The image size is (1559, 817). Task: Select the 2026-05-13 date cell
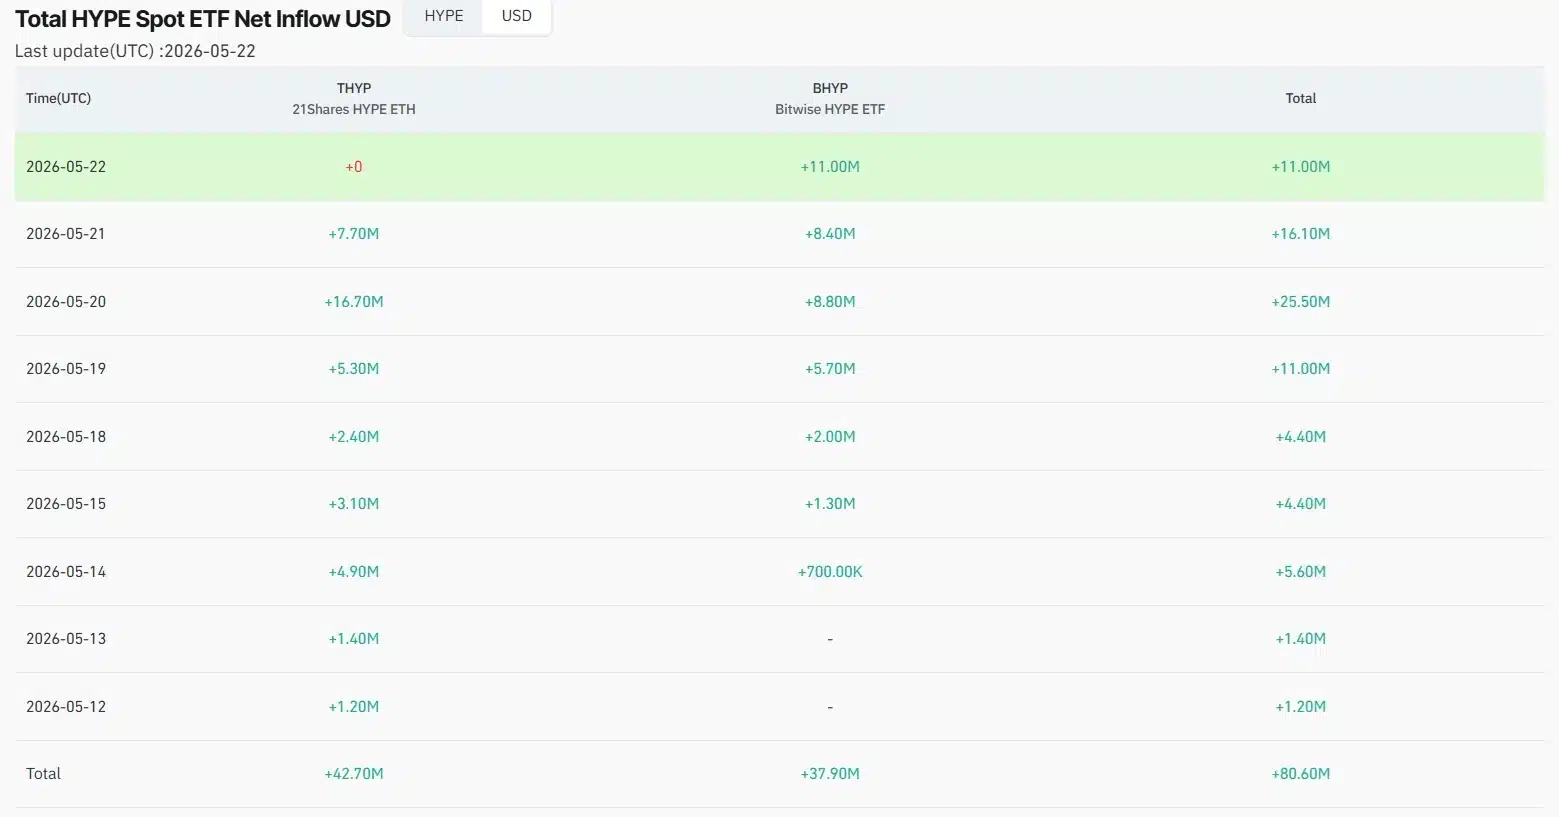click(66, 639)
